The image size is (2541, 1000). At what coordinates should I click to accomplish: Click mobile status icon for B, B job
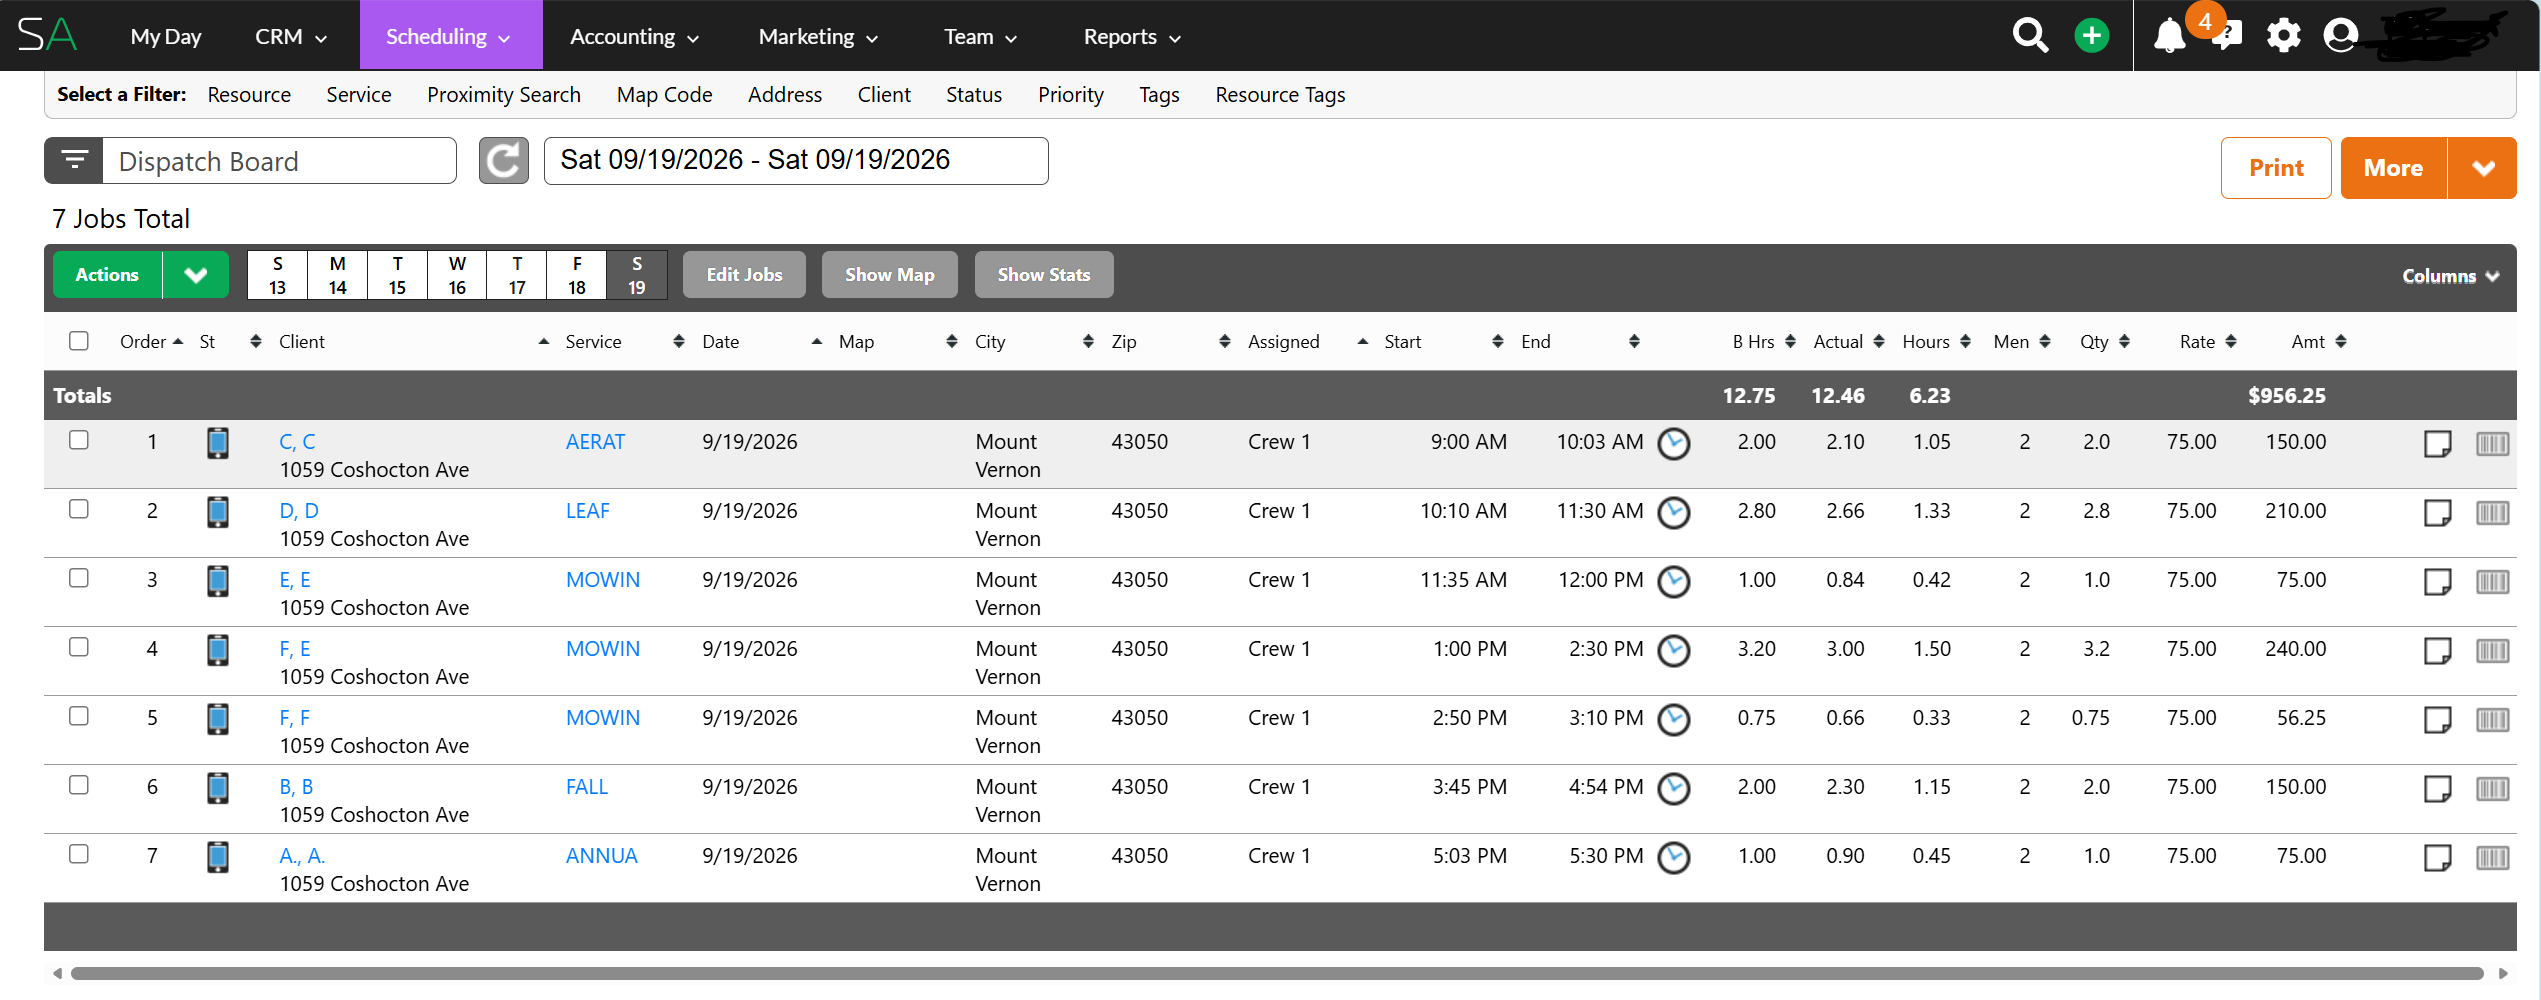pyautogui.click(x=217, y=788)
